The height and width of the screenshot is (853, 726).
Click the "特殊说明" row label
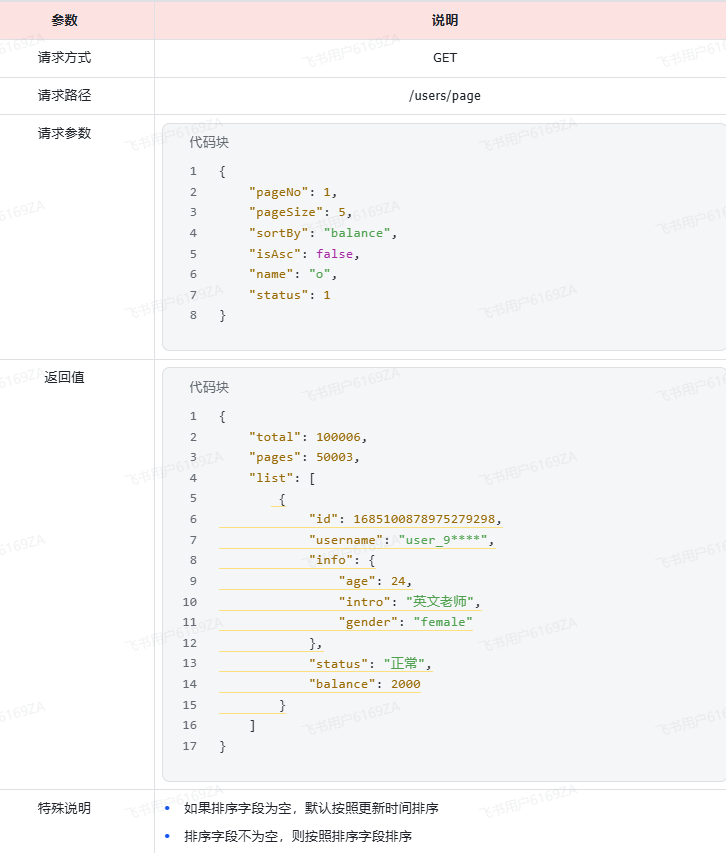click(64, 808)
